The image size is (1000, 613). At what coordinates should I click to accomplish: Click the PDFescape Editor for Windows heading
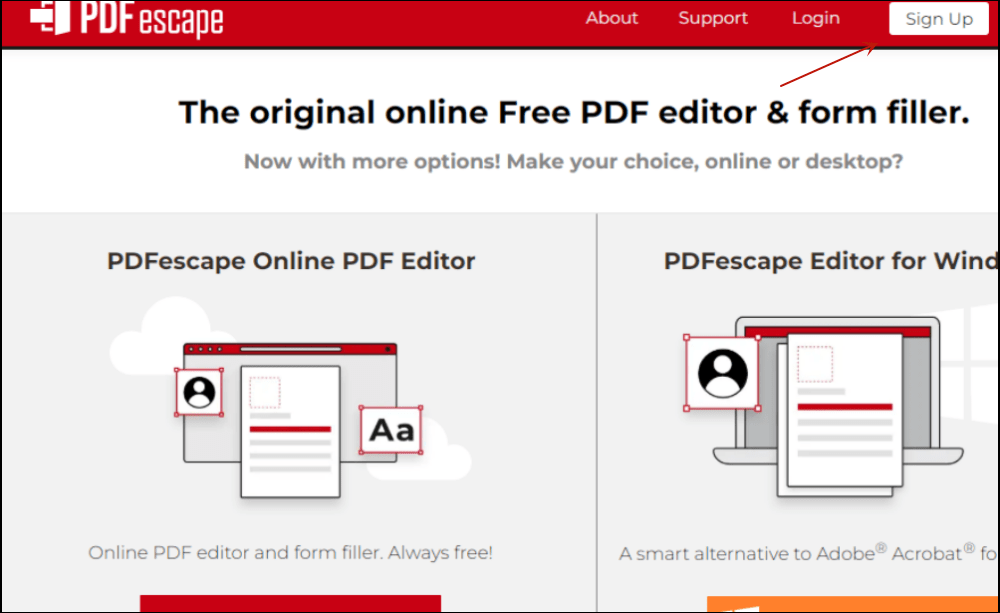[831, 261]
